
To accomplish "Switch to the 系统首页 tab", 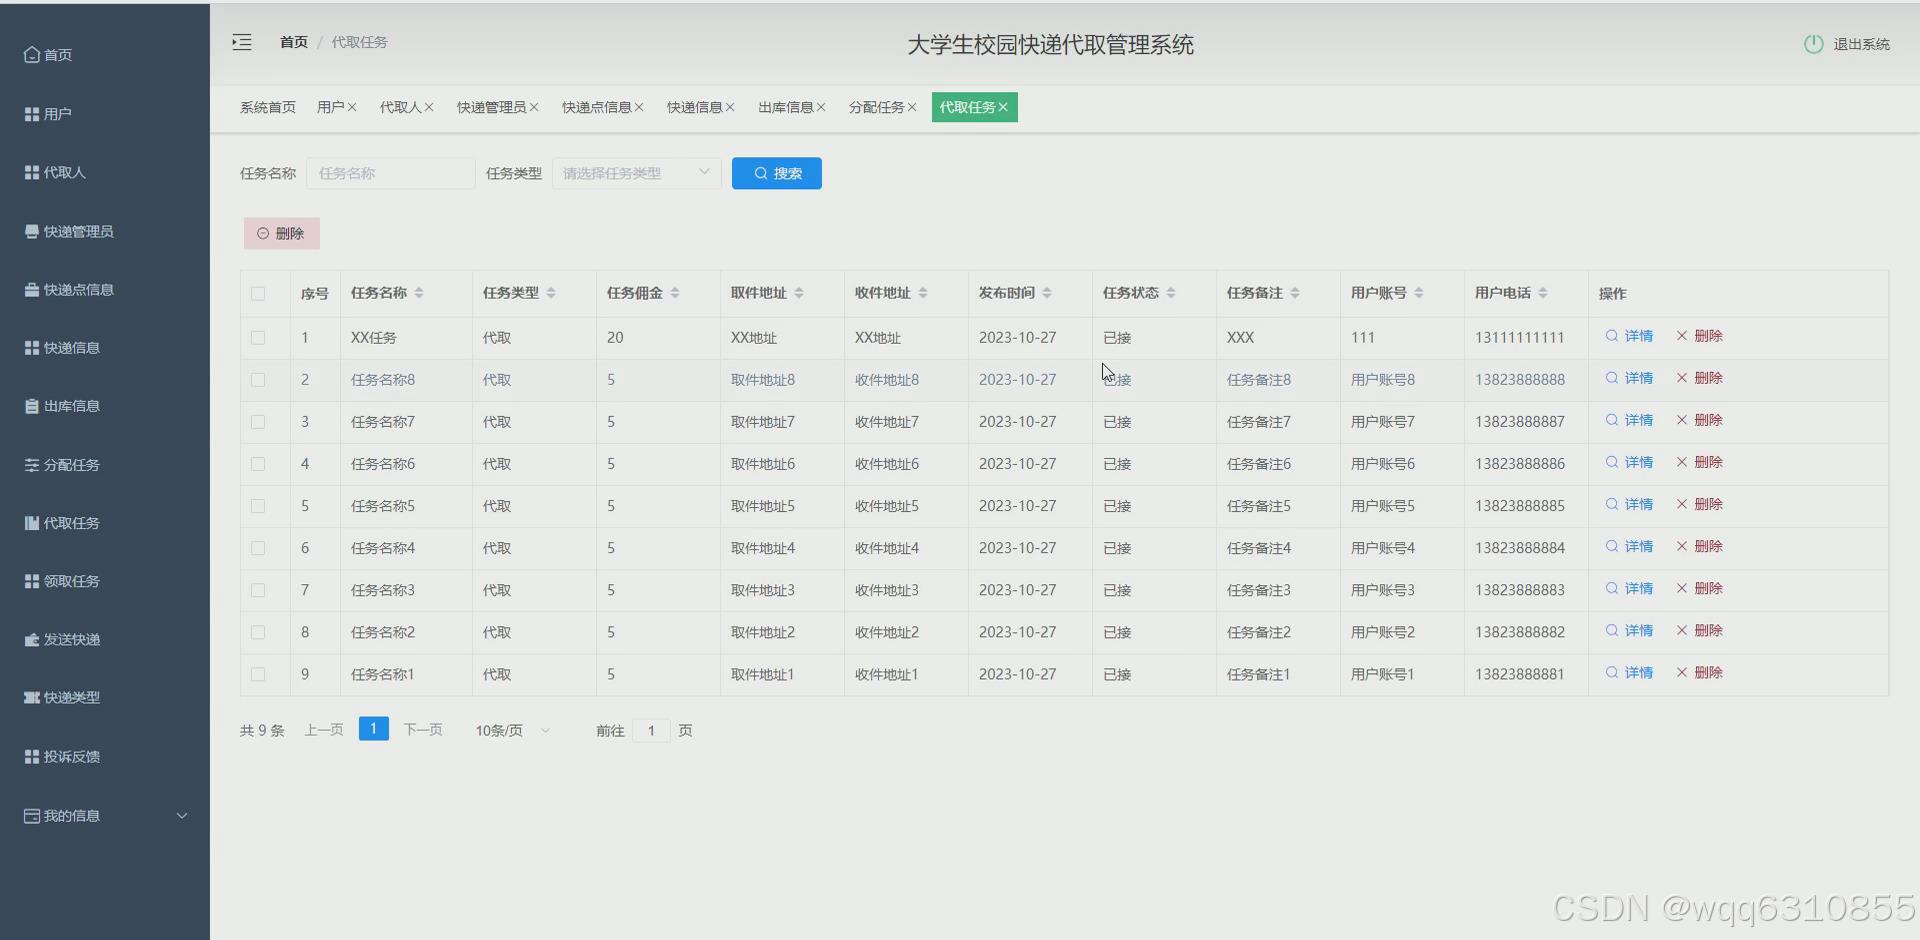I will 266,107.
